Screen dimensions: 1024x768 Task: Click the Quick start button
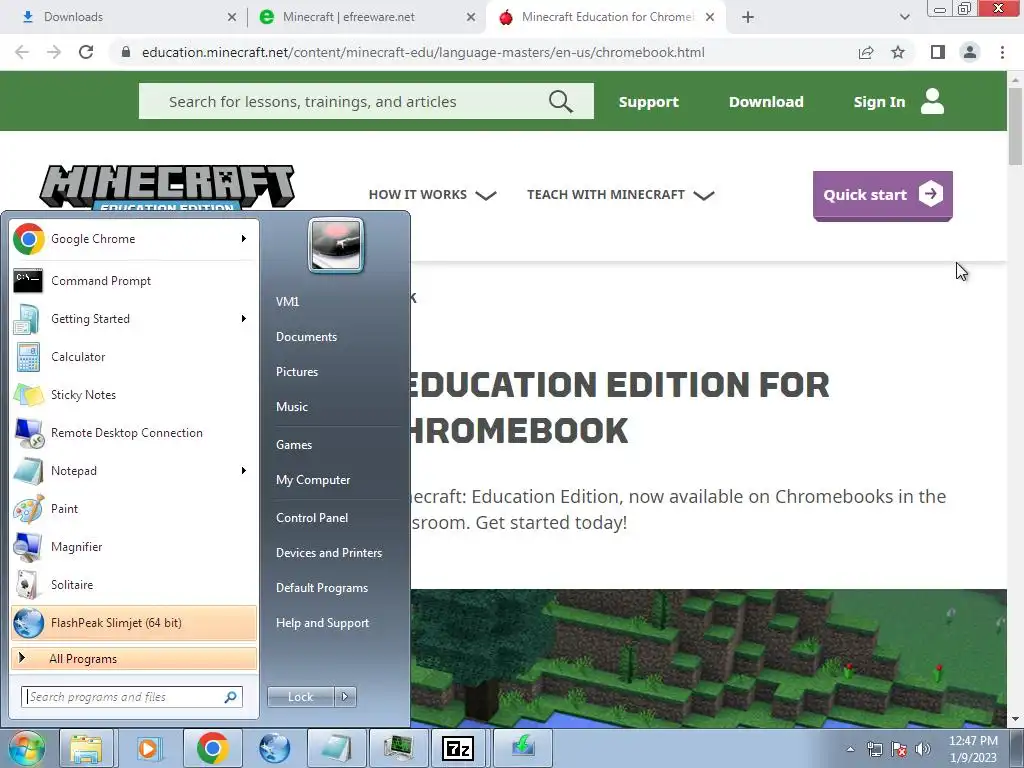pyautogui.click(x=883, y=195)
